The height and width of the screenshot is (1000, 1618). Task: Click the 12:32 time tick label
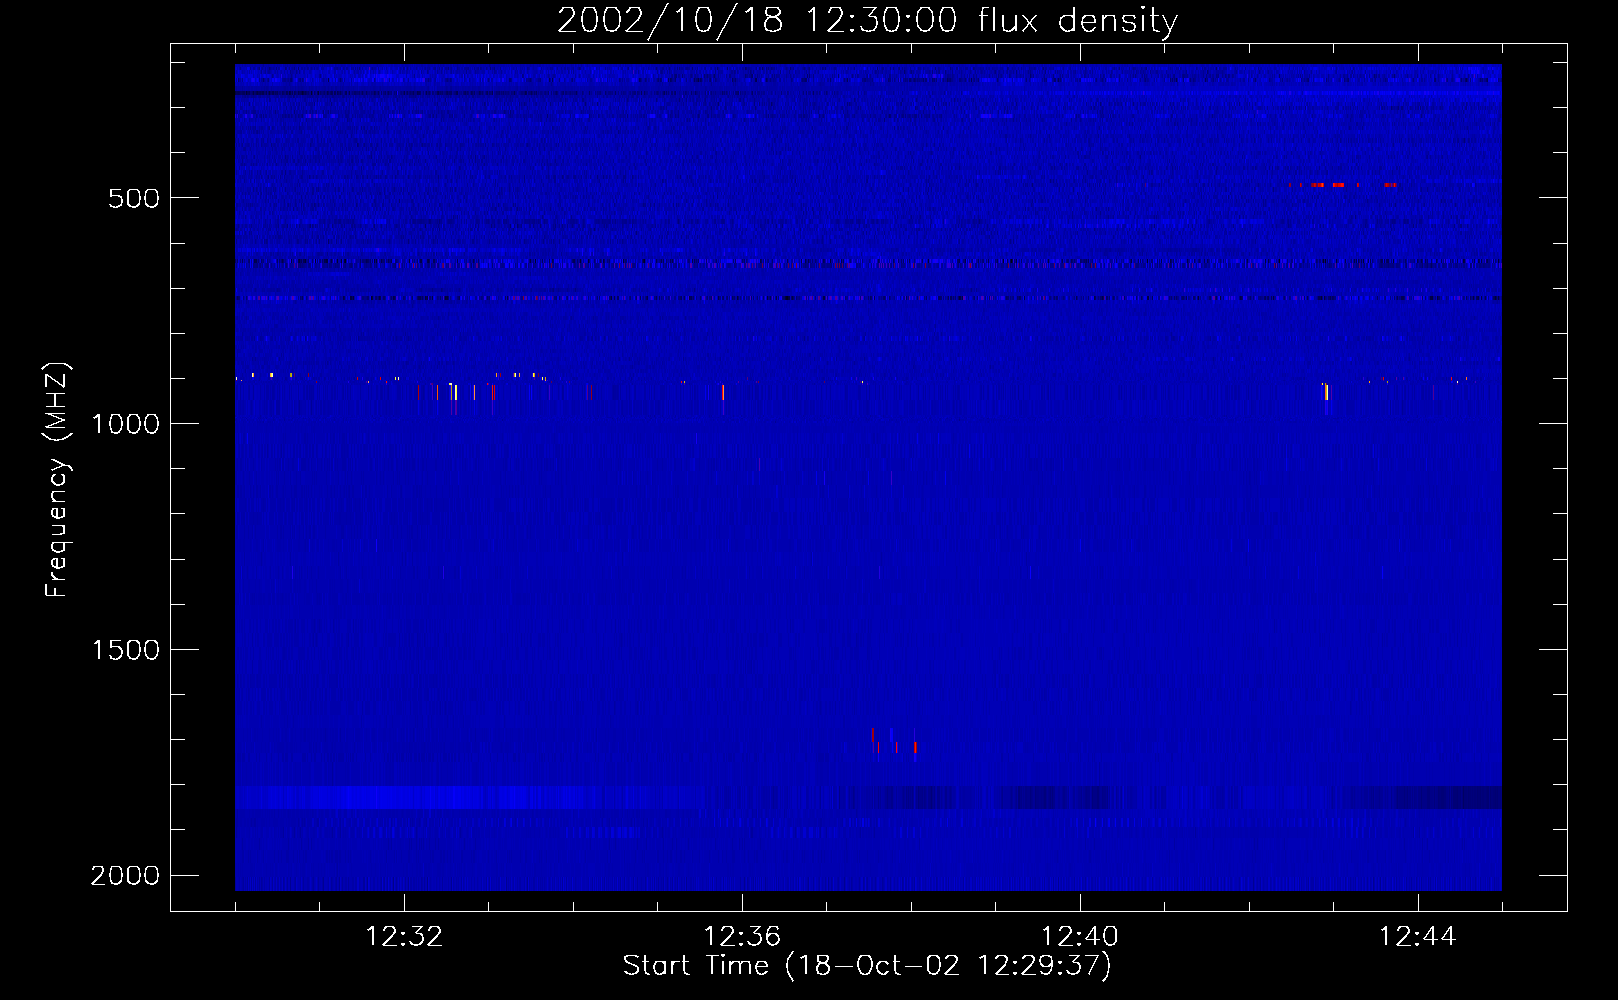[404, 937]
